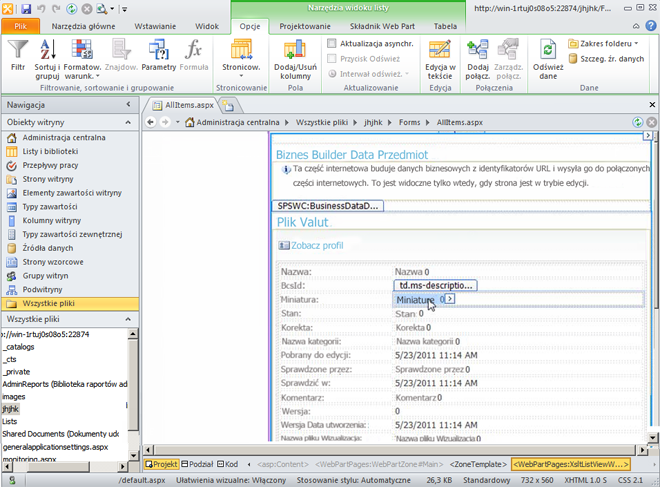Expand web part arrow at top right
660x487 pixels.
point(648,136)
